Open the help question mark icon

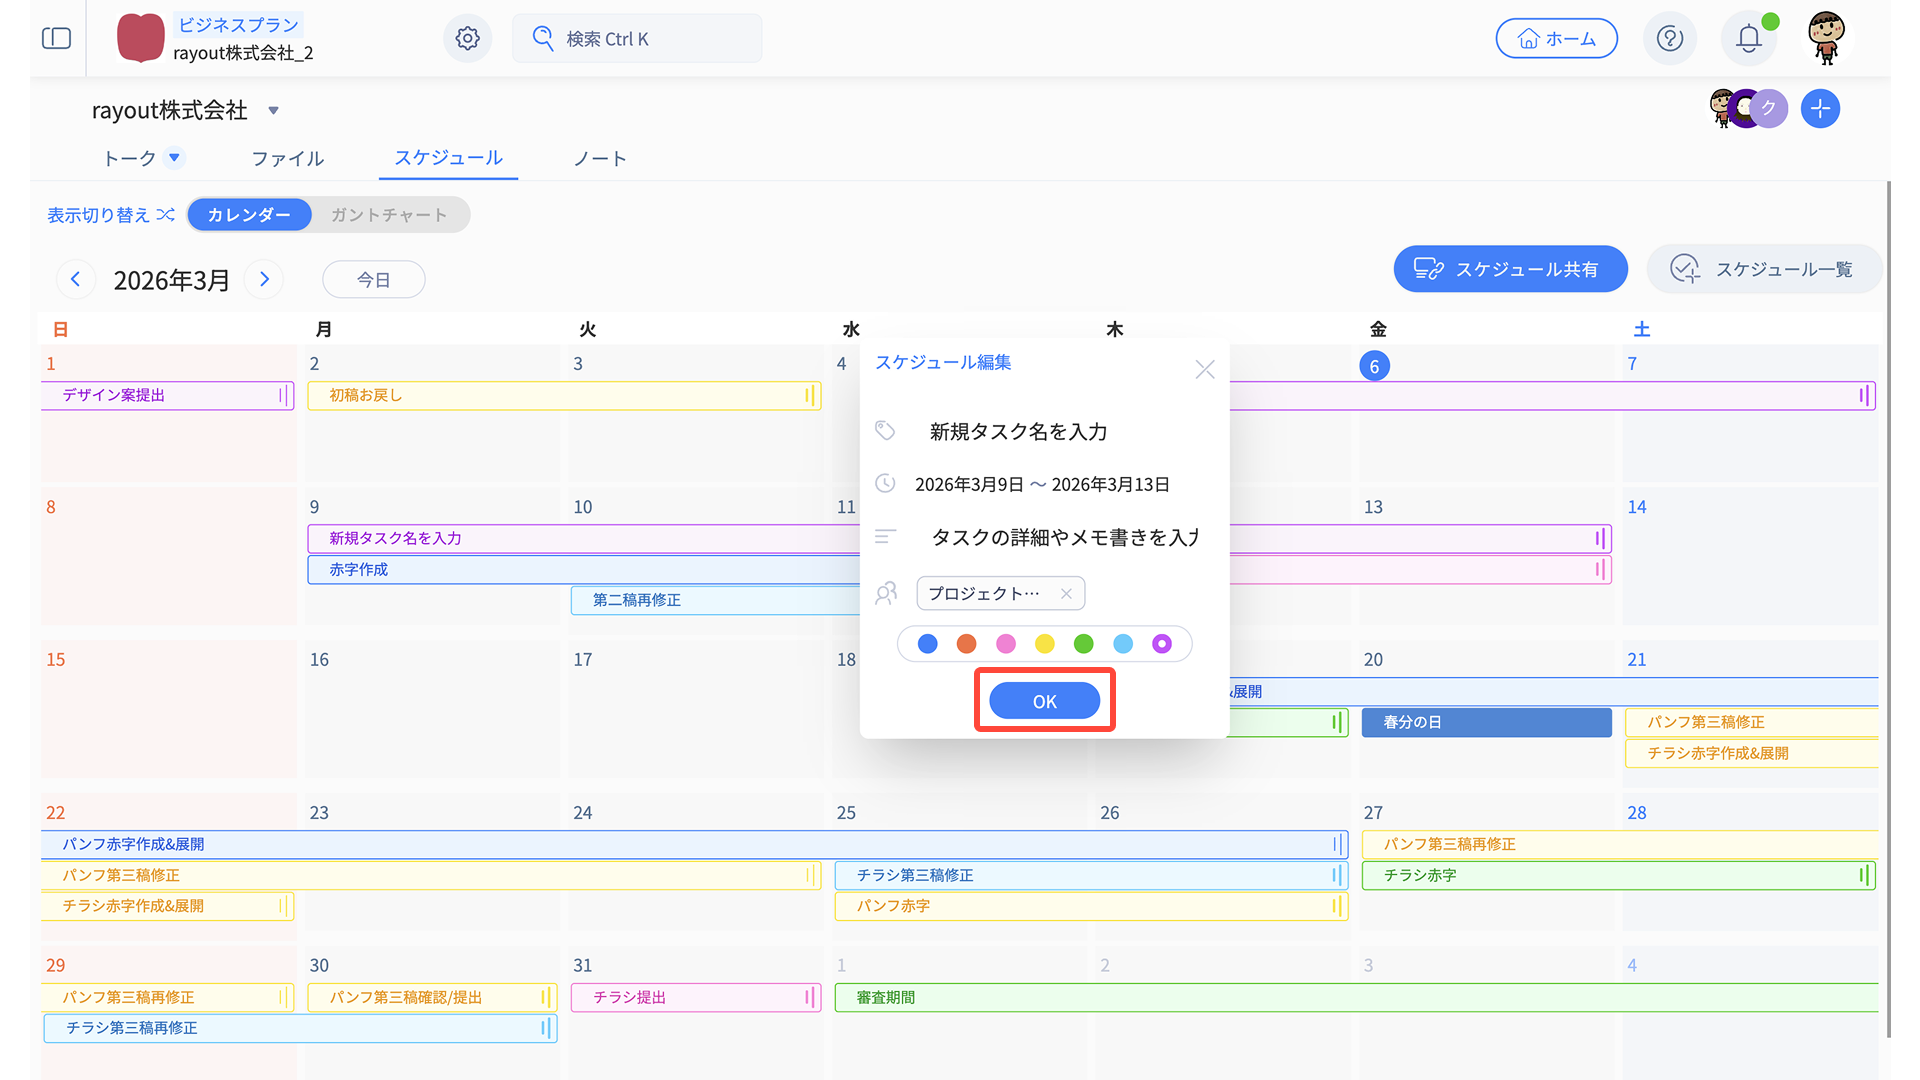tap(1669, 38)
